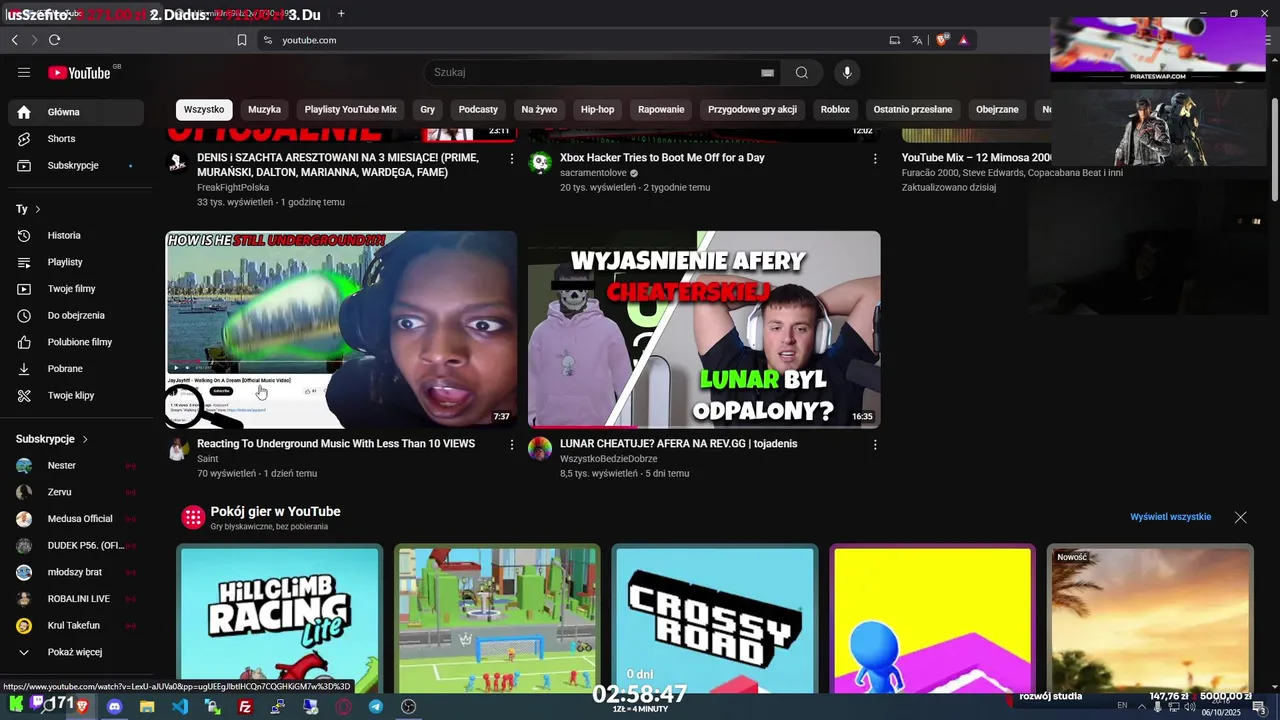Click the search magnifier button
Screen dimensions: 1280x720
(x=802, y=72)
